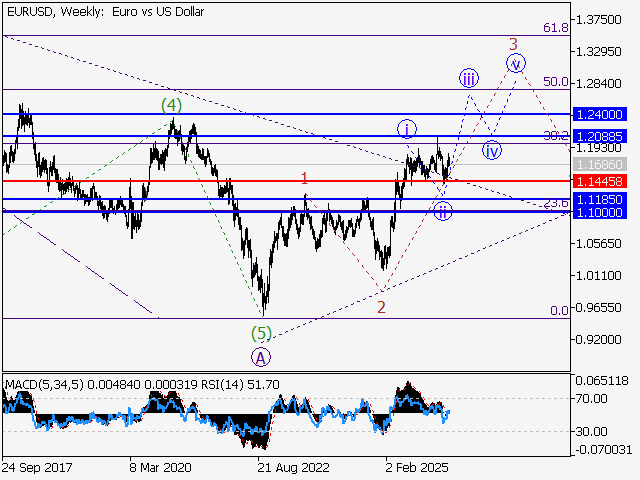This screenshot has width=640, height=480.
Task: Click the circled wave v label
Action: (x=516, y=63)
